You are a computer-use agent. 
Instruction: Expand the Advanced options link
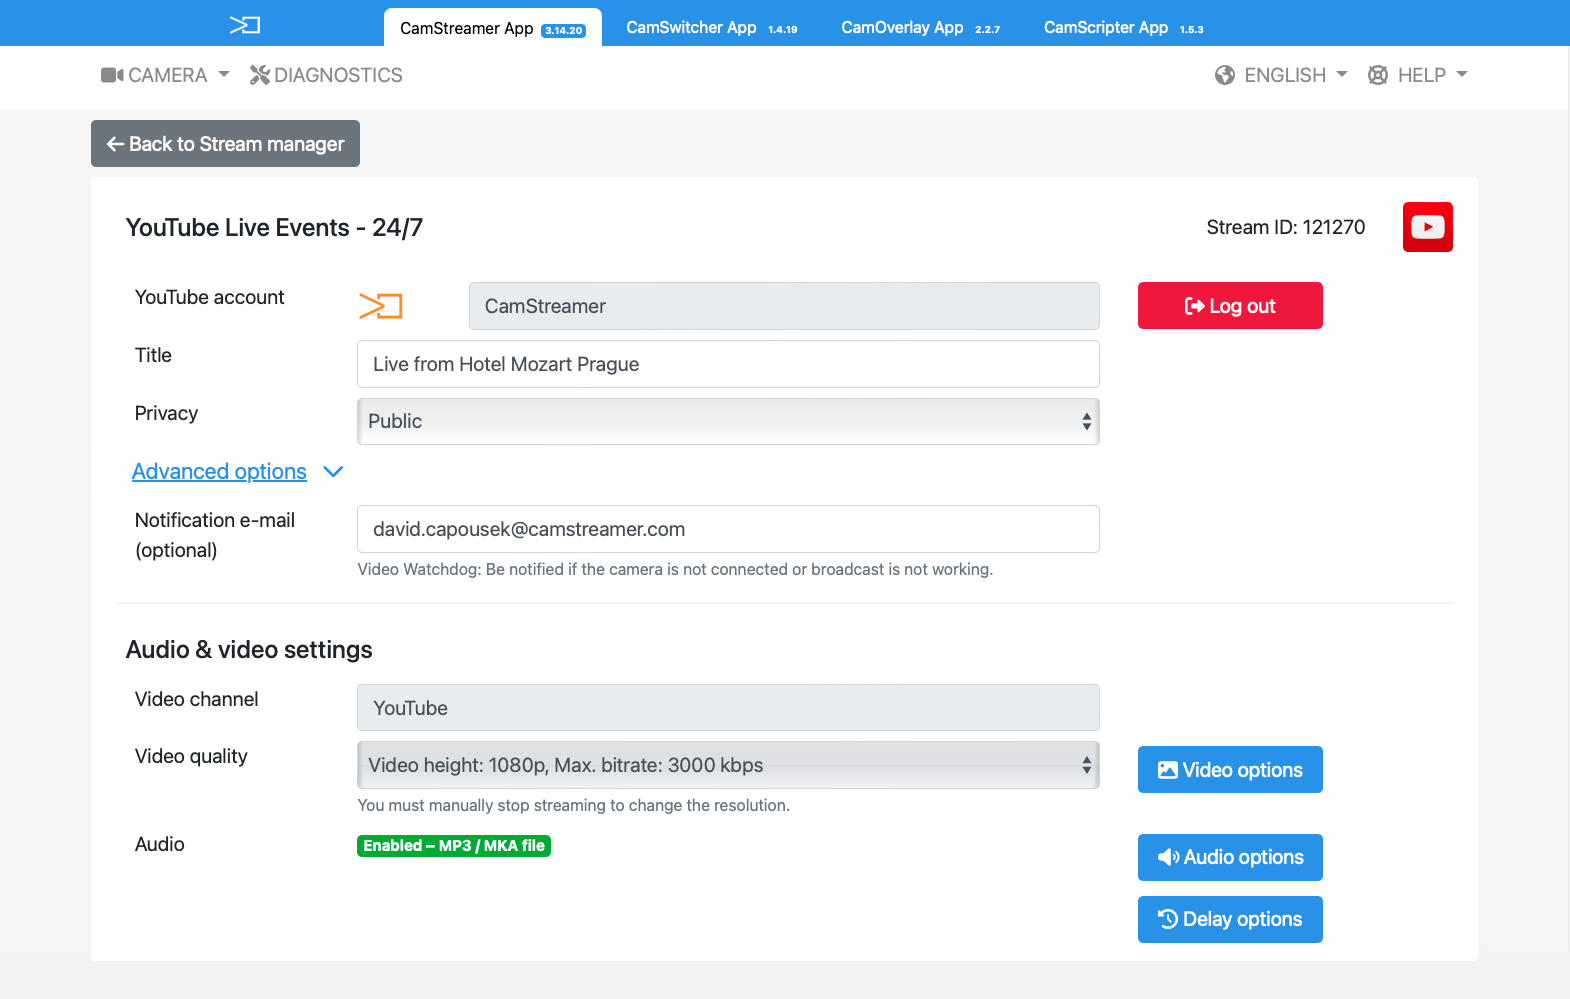pyautogui.click(x=219, y=471)
